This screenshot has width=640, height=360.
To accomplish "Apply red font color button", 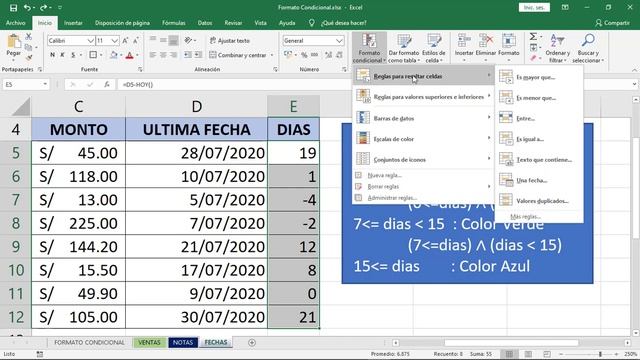I will 129,55.
